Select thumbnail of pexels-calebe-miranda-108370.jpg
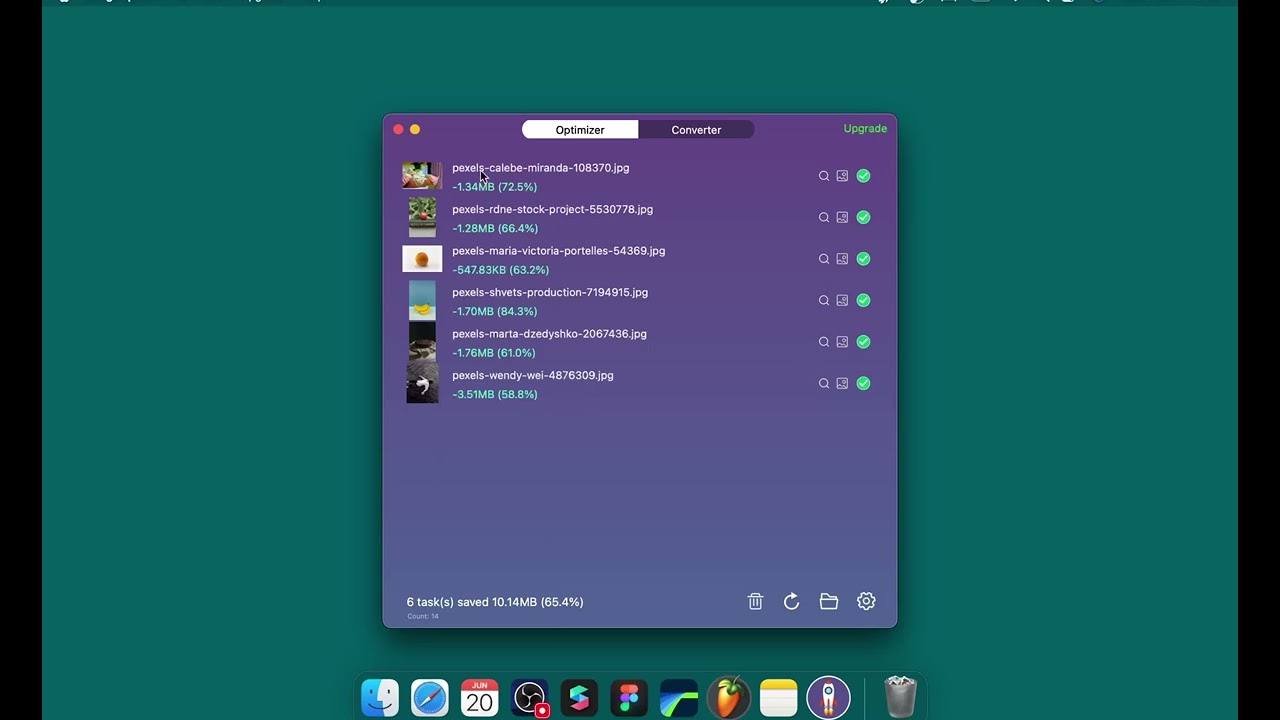This screenshot has width=1280, height=720. [422, 176]
